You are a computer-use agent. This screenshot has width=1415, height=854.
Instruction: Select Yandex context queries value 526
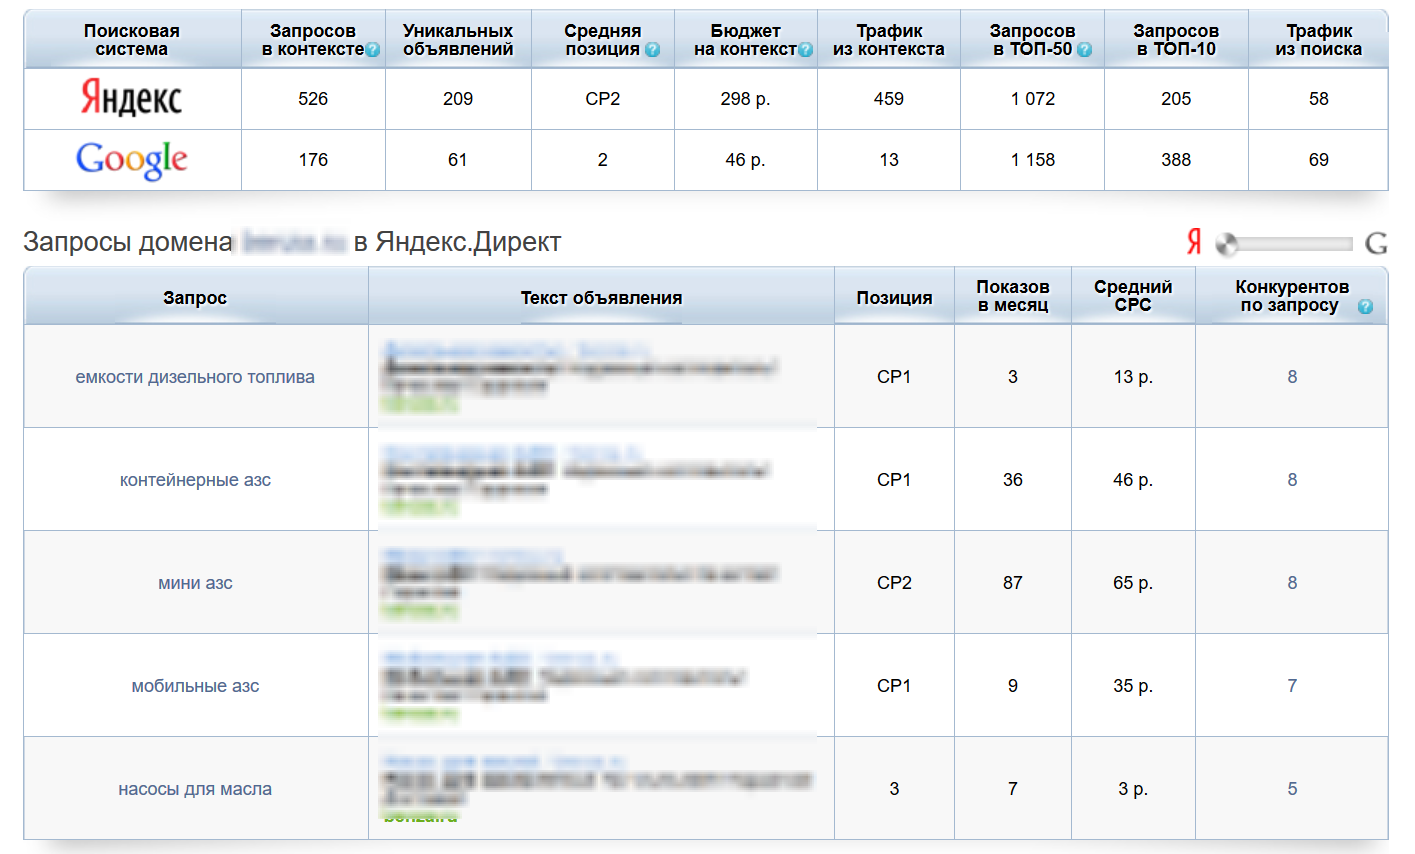click(313, 99)
